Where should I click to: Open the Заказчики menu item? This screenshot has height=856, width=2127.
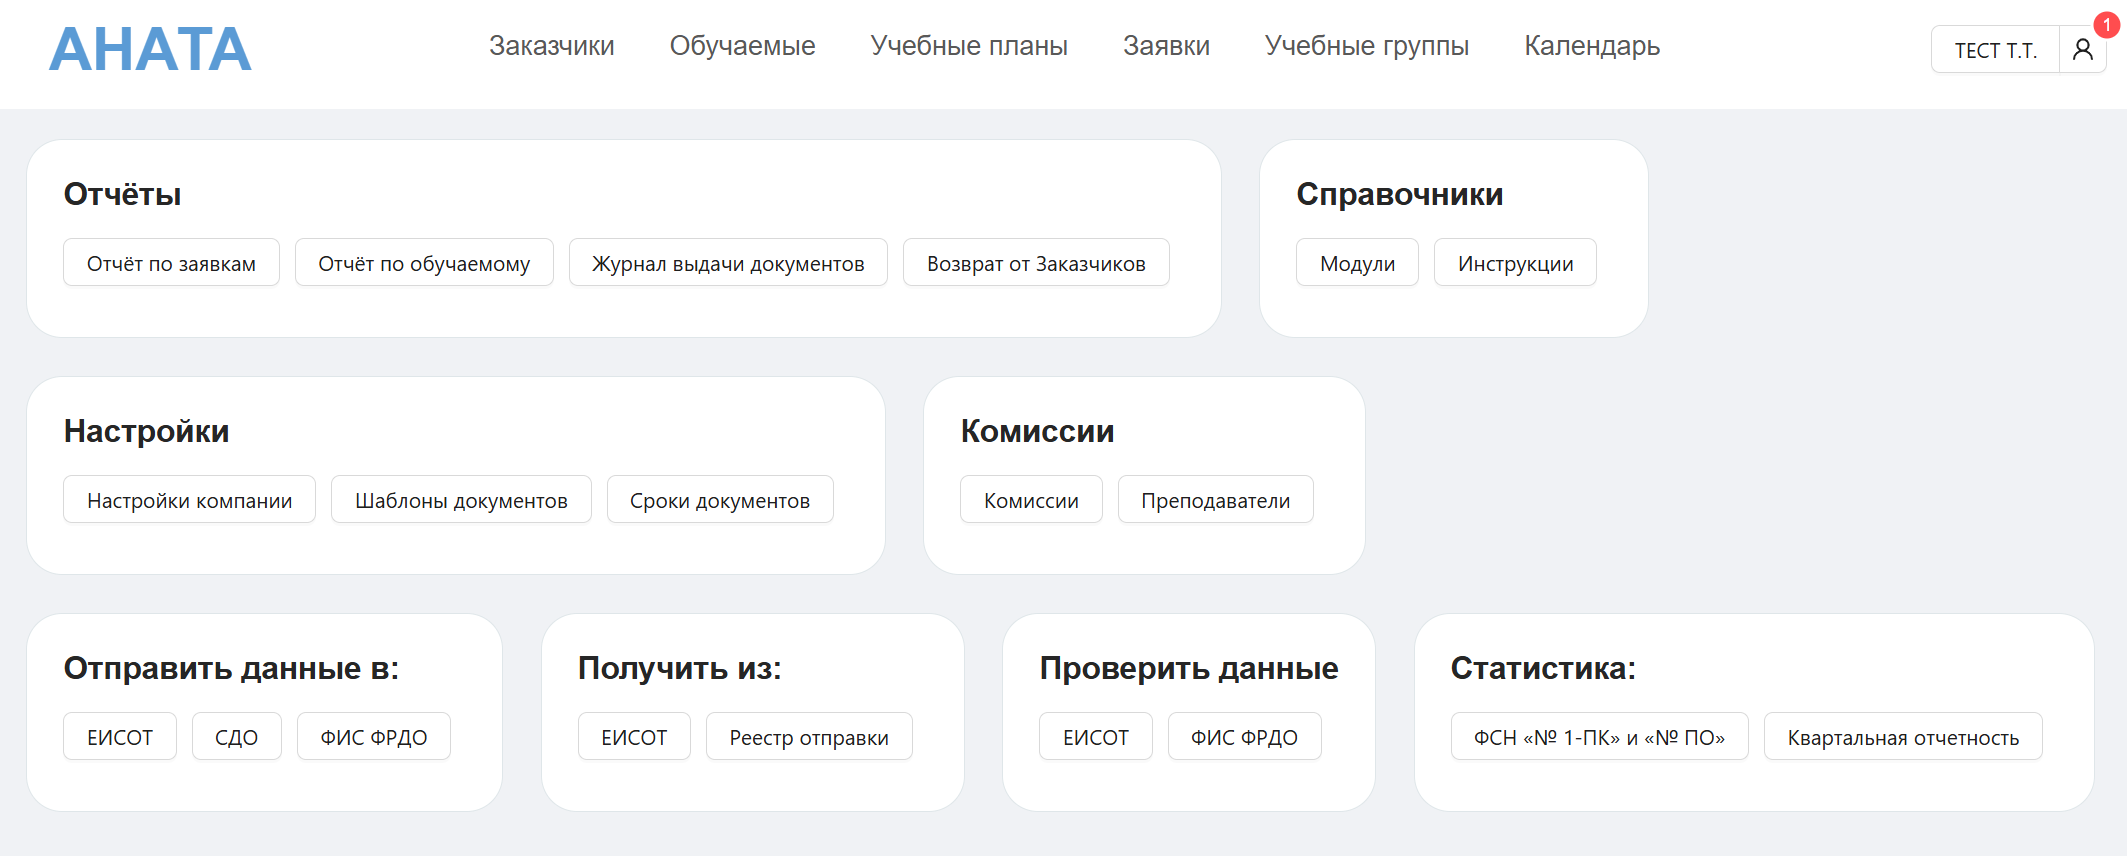pos(551,46)
